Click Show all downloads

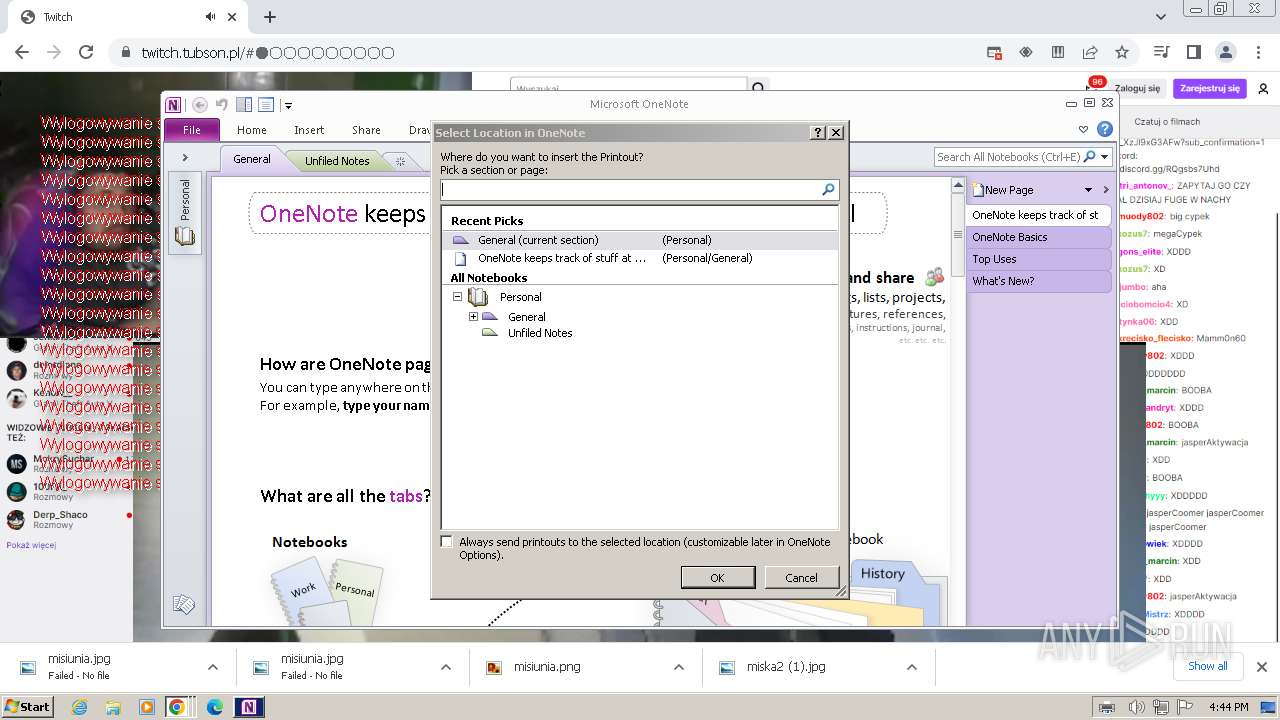pos(1207,666)
